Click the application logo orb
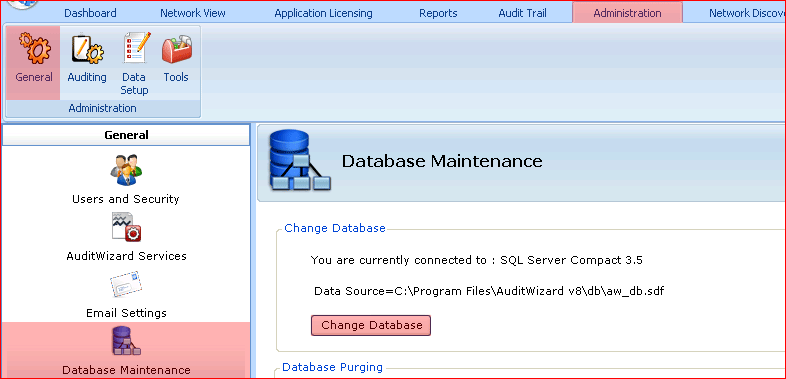The height and width of the screenshot is (379, 786). click(x=23, y=4)
